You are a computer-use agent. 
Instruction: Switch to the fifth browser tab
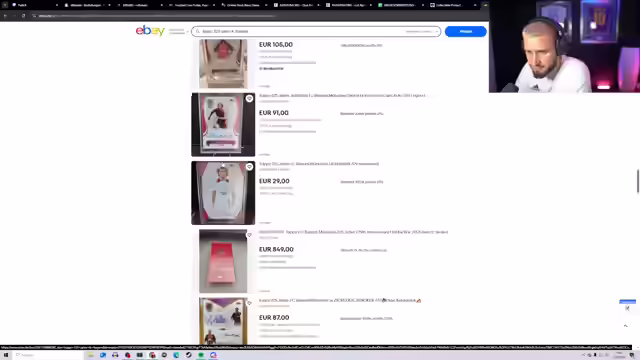244,5
